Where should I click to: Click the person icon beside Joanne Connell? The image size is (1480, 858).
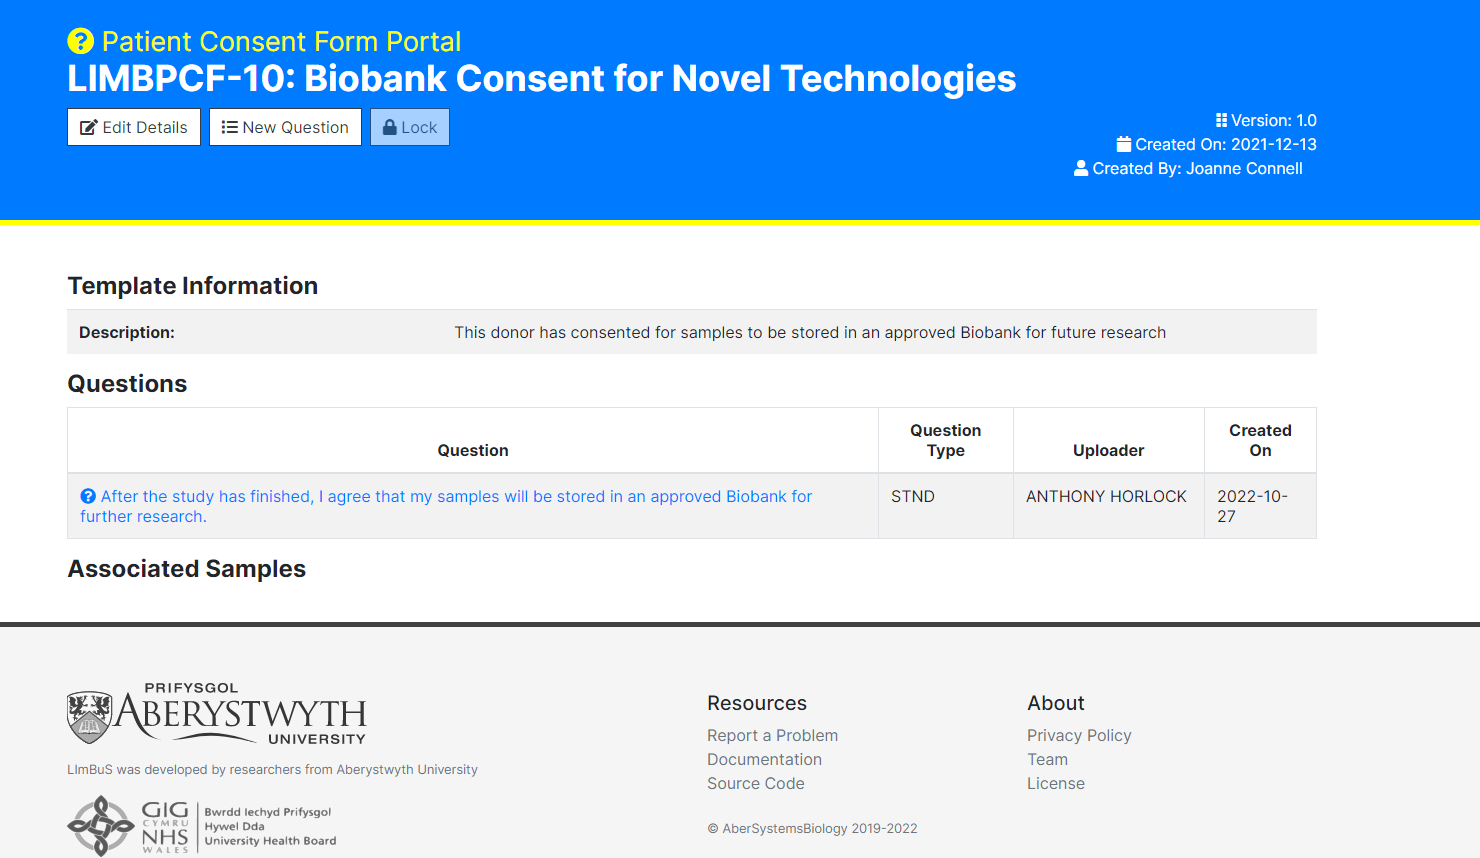tap(1080, 168)
